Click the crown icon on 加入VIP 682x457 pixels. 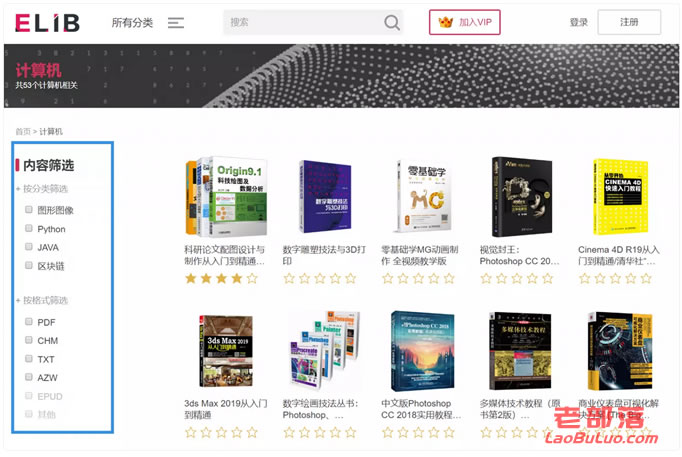445,22
